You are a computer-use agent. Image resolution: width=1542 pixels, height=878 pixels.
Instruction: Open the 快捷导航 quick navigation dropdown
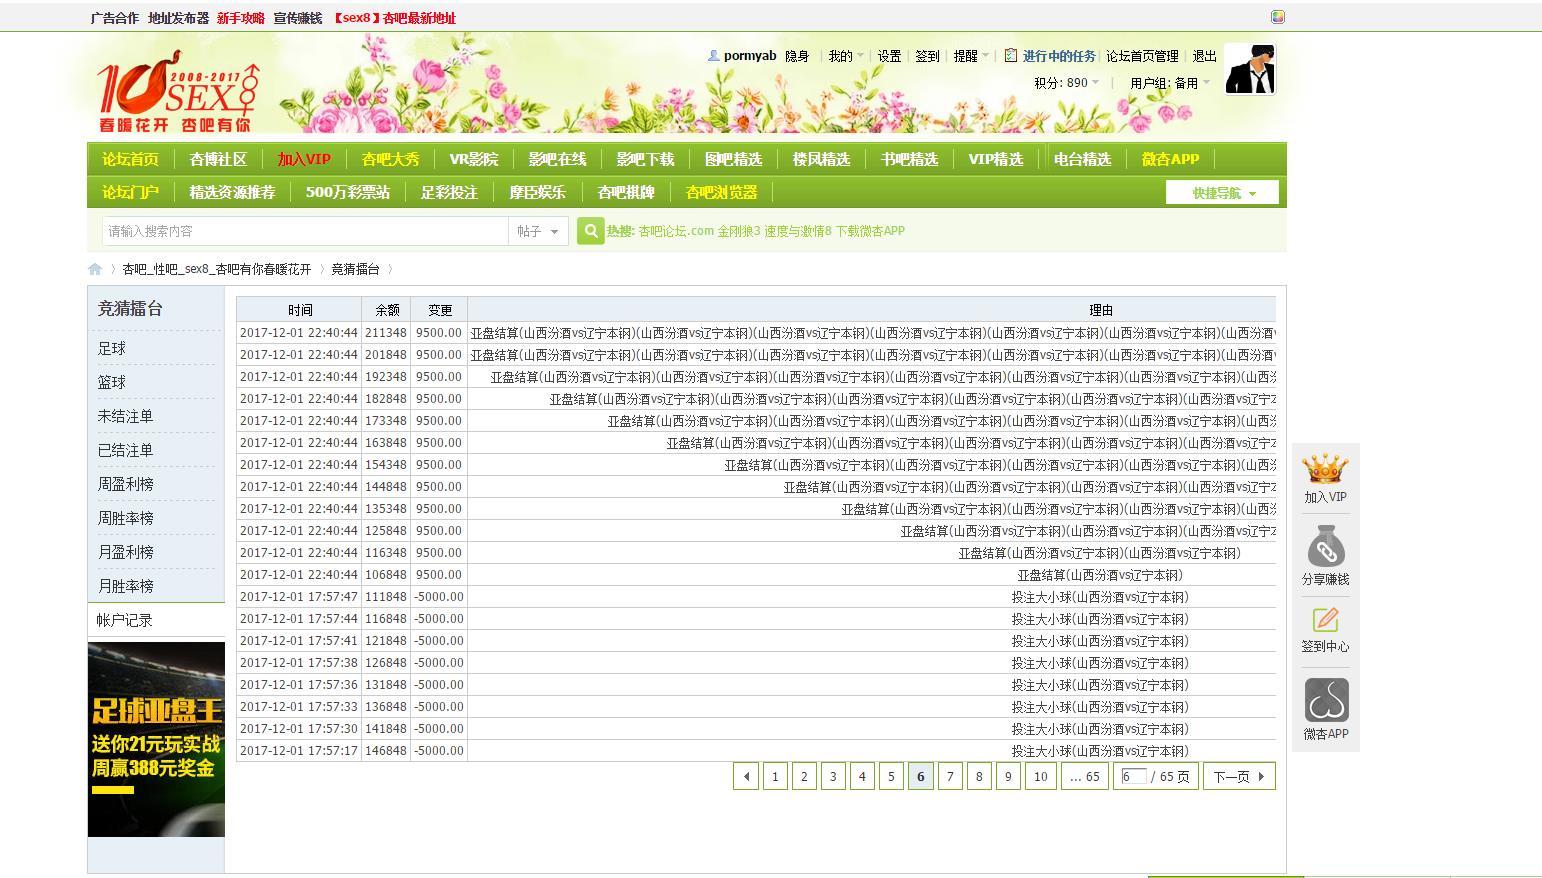(x=1222, y=193)
